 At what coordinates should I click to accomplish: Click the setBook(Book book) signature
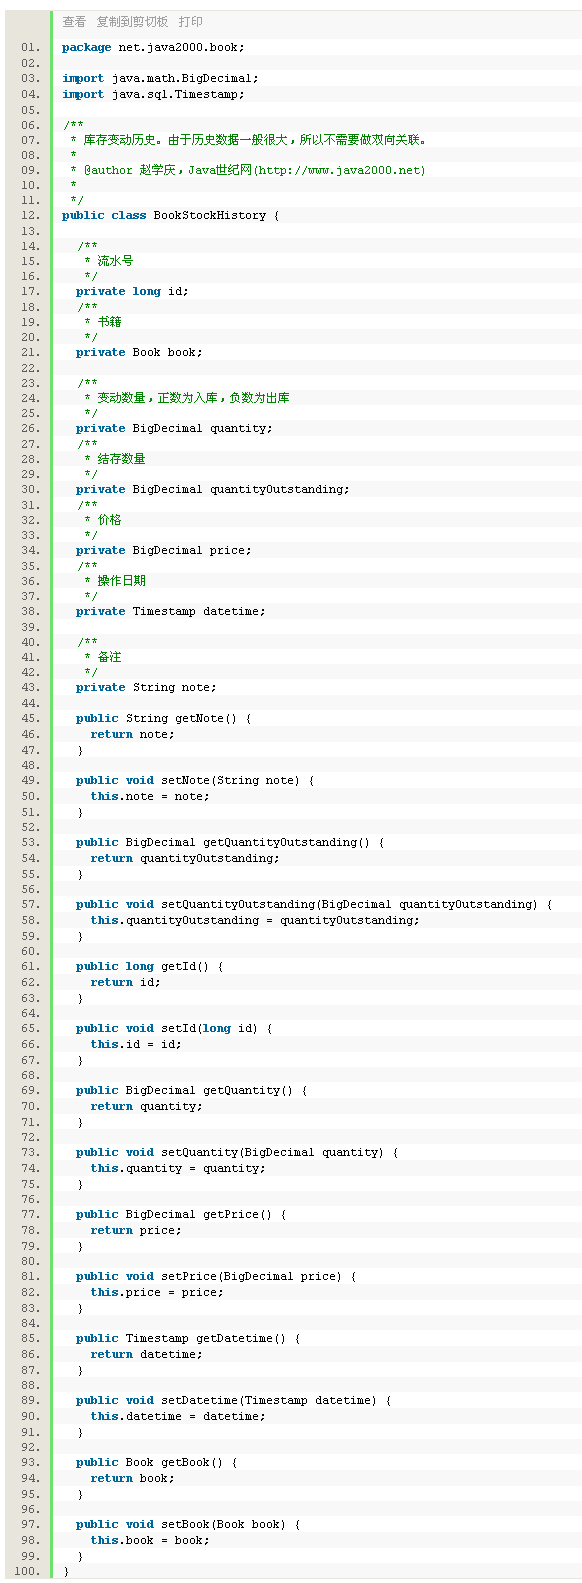tap(188, 1524)
